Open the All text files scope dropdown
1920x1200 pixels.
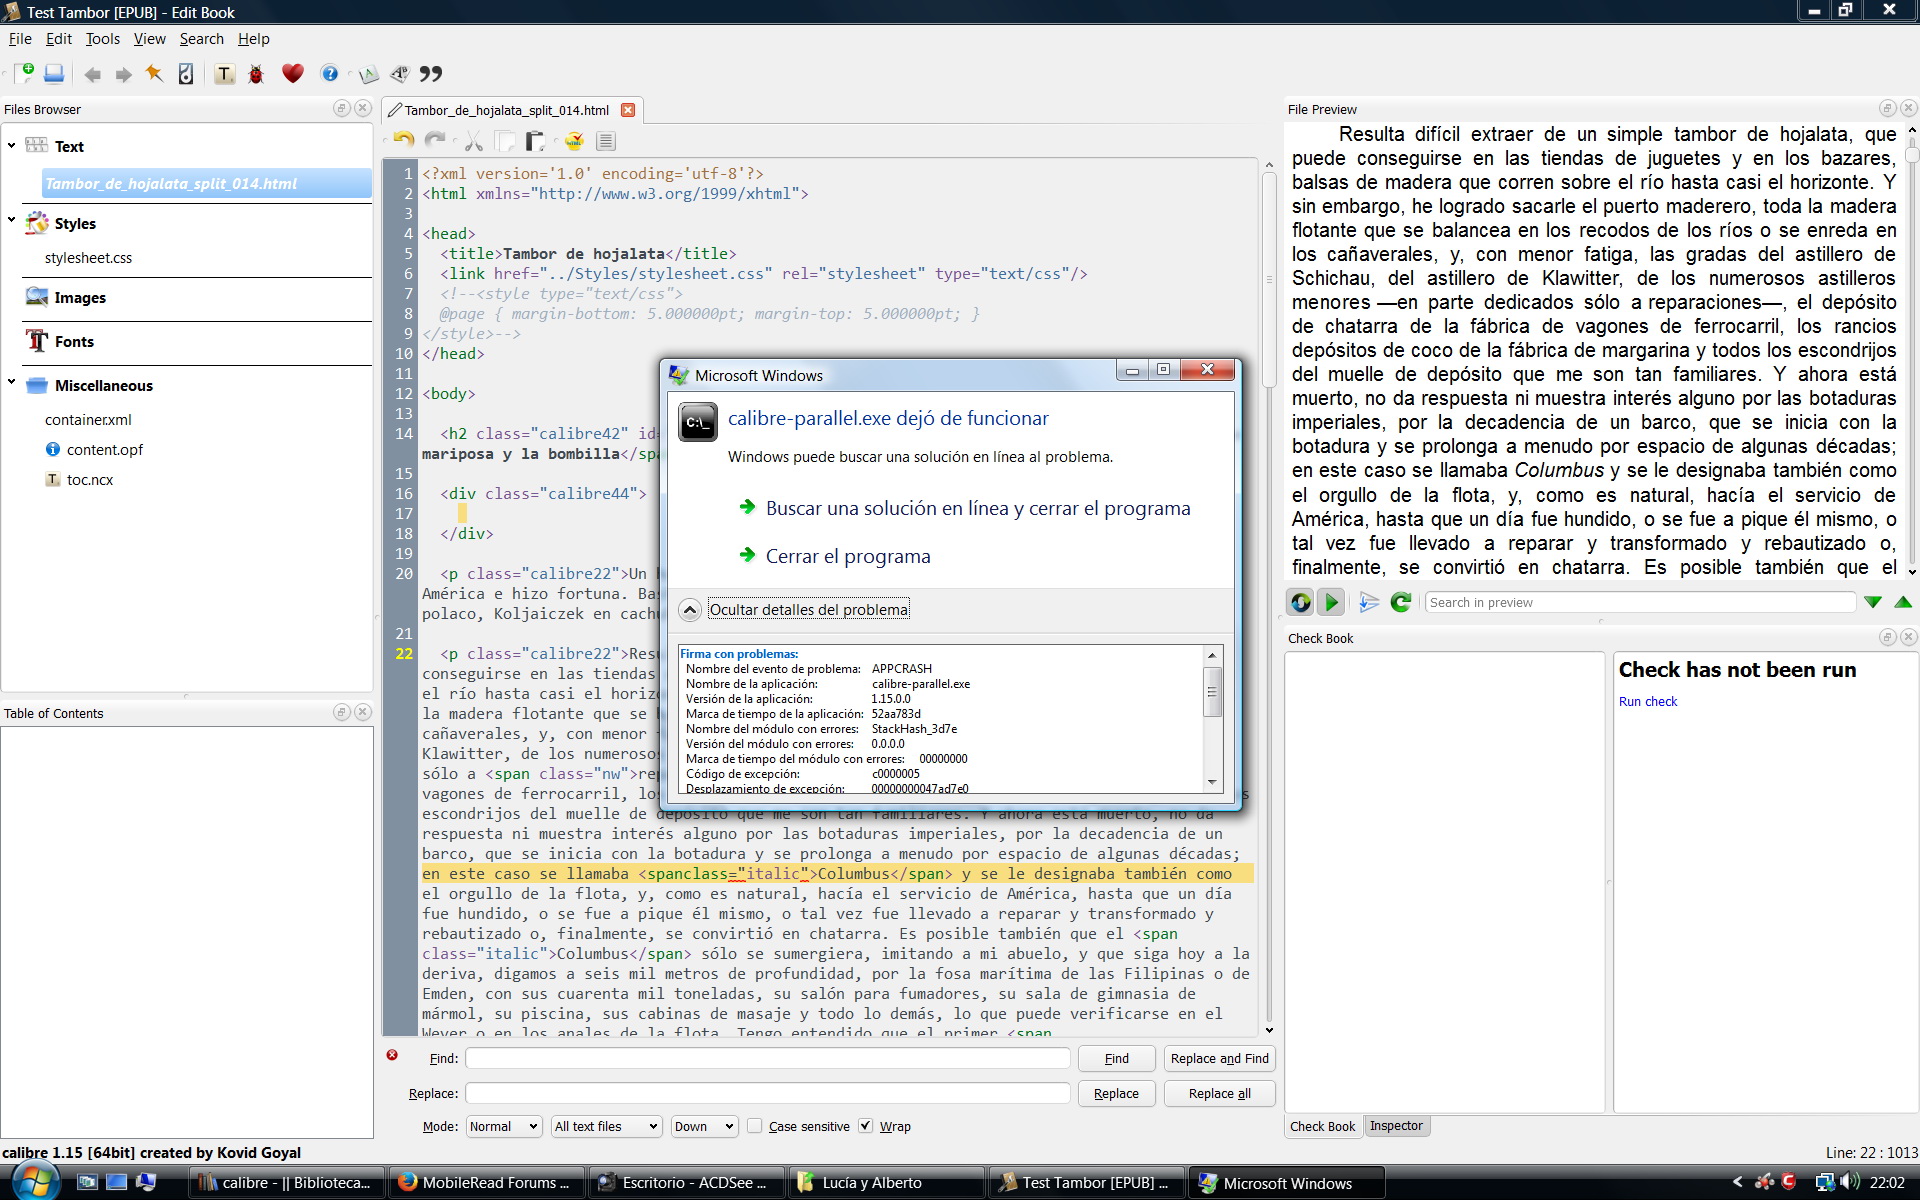click(606, 1126)
